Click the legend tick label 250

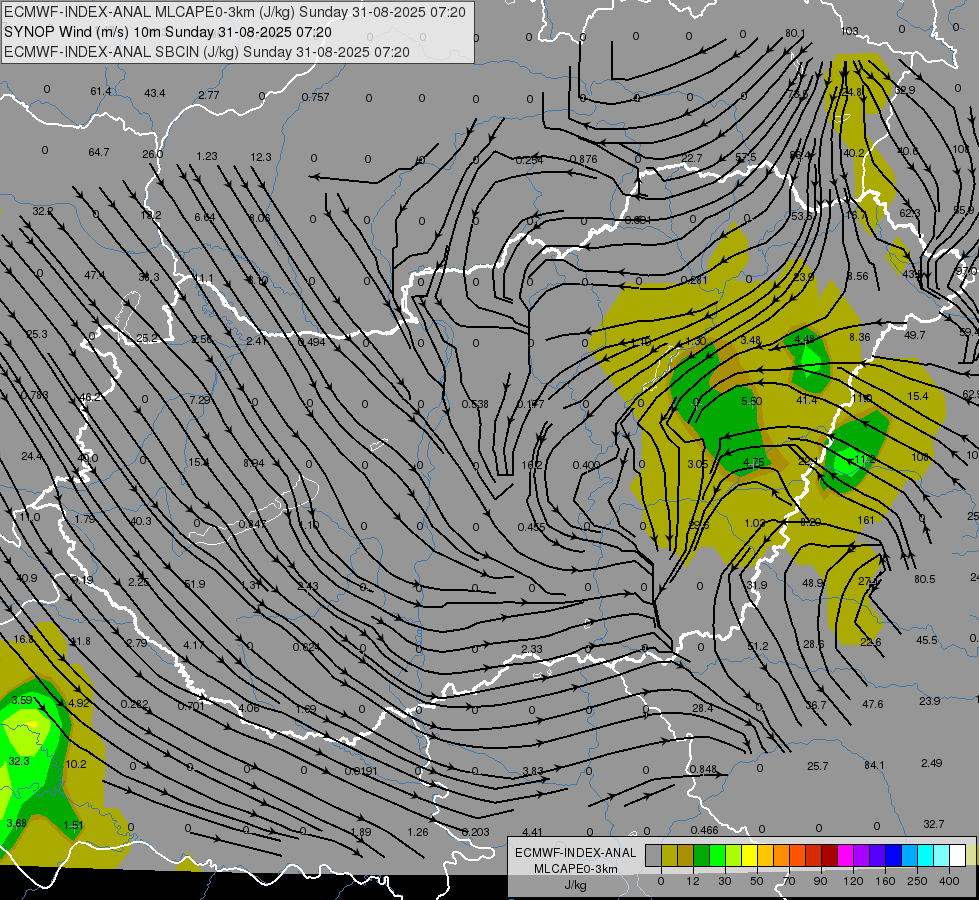pos(917,881)
